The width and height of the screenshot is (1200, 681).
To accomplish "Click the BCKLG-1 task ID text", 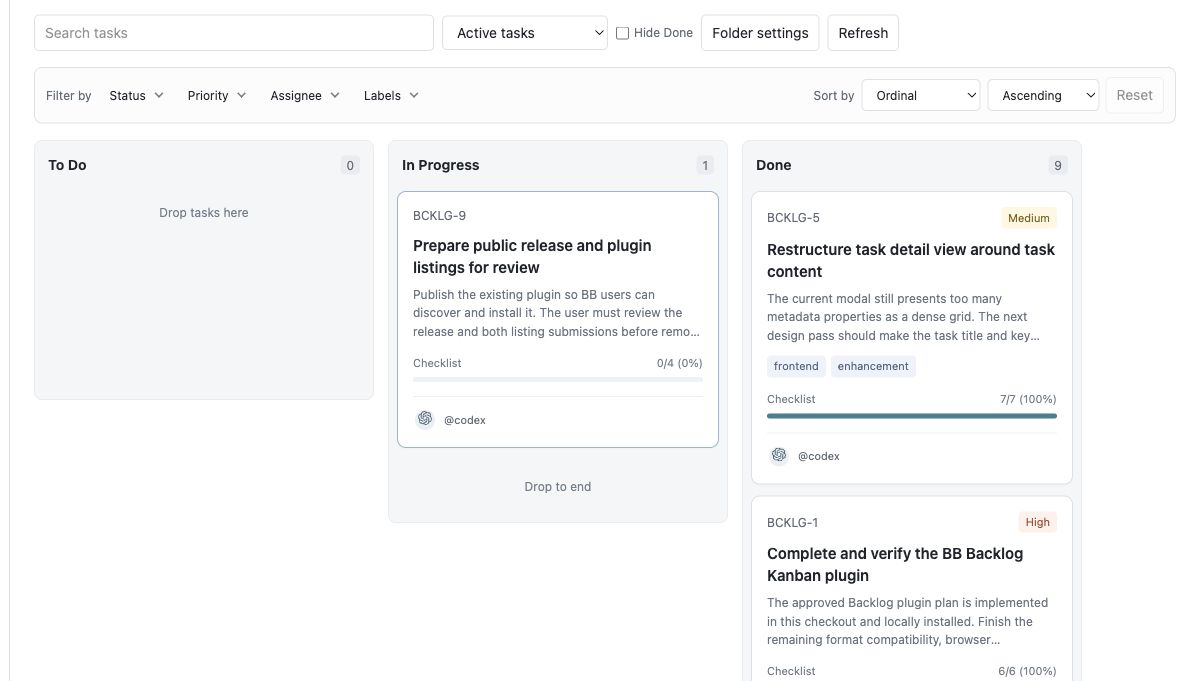I will pos(792,522).
